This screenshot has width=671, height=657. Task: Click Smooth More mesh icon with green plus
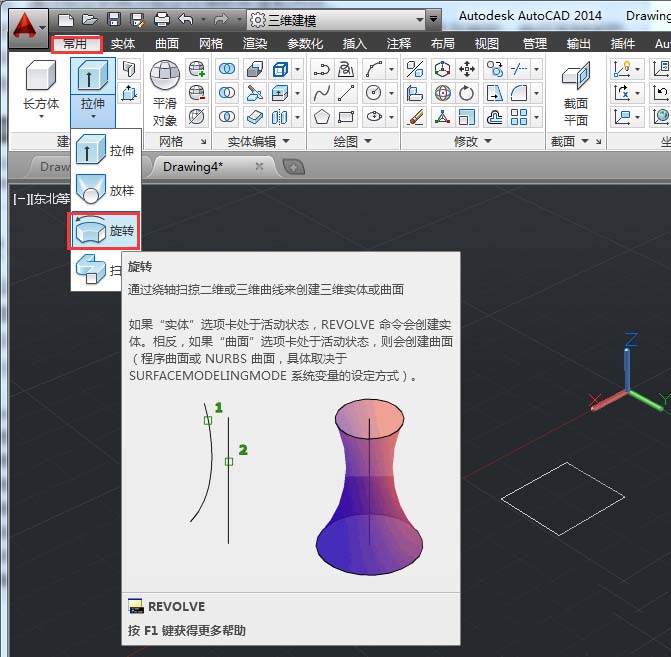click(197, 69)
